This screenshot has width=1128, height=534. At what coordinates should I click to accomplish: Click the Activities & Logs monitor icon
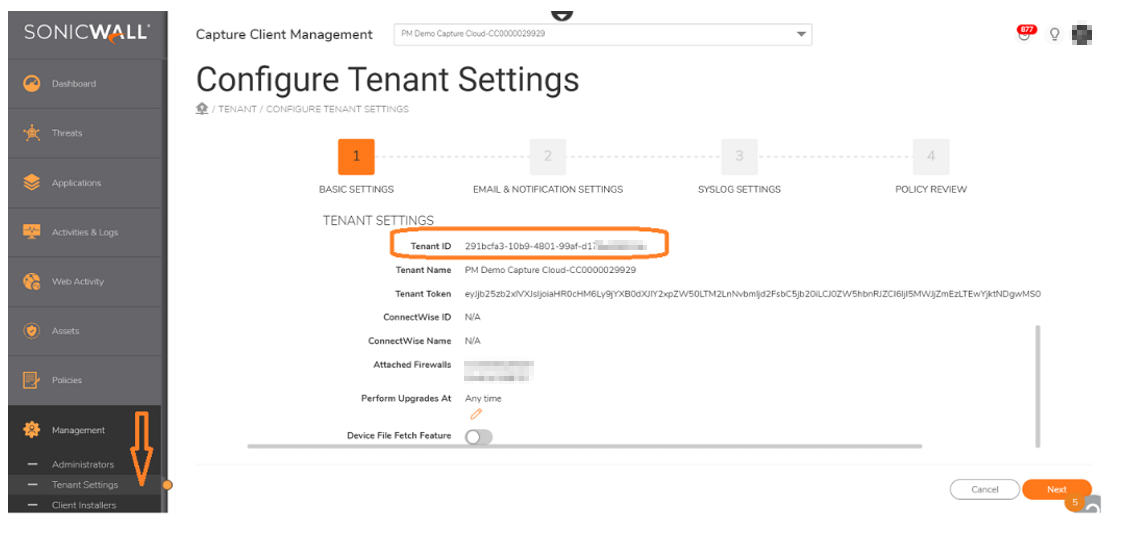31,232
